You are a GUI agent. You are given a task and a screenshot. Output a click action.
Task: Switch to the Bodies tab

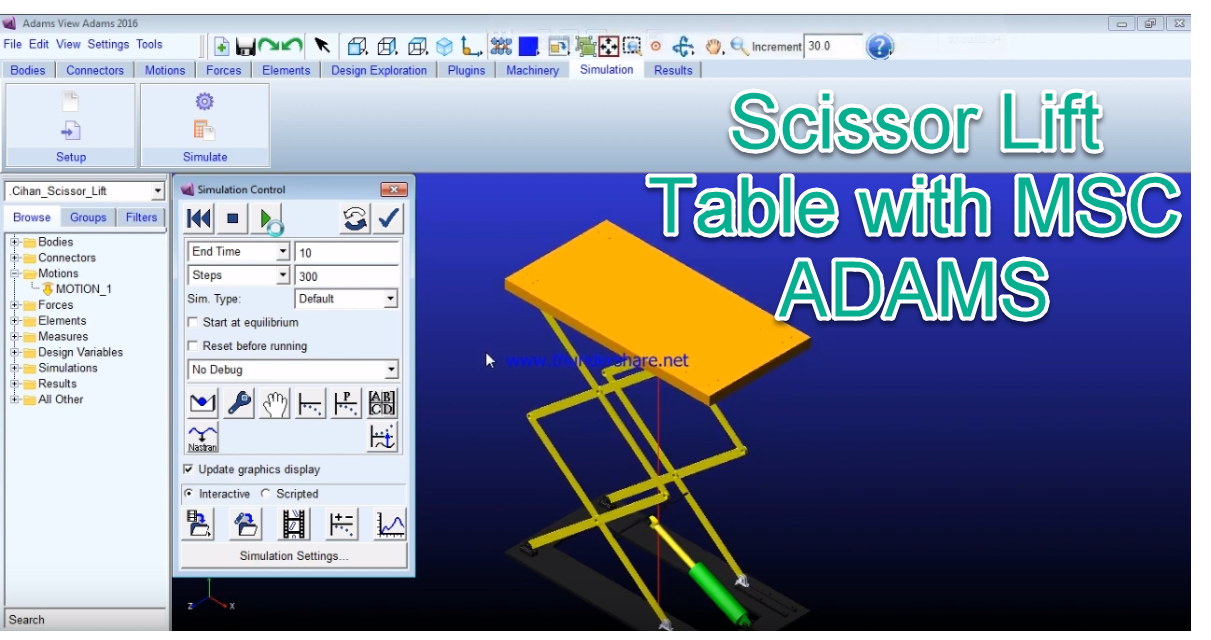coord(28,70)
